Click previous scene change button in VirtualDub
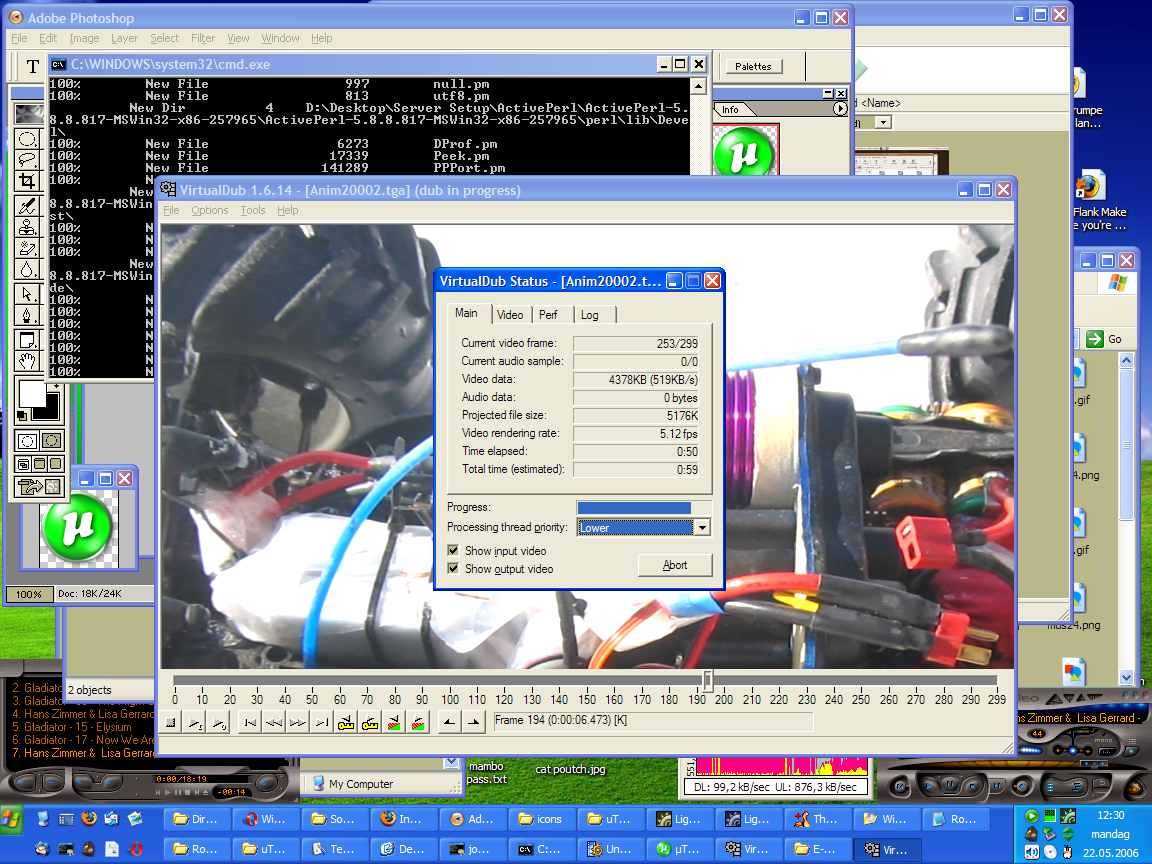The image size is (1152, 864). click(395, 723)
